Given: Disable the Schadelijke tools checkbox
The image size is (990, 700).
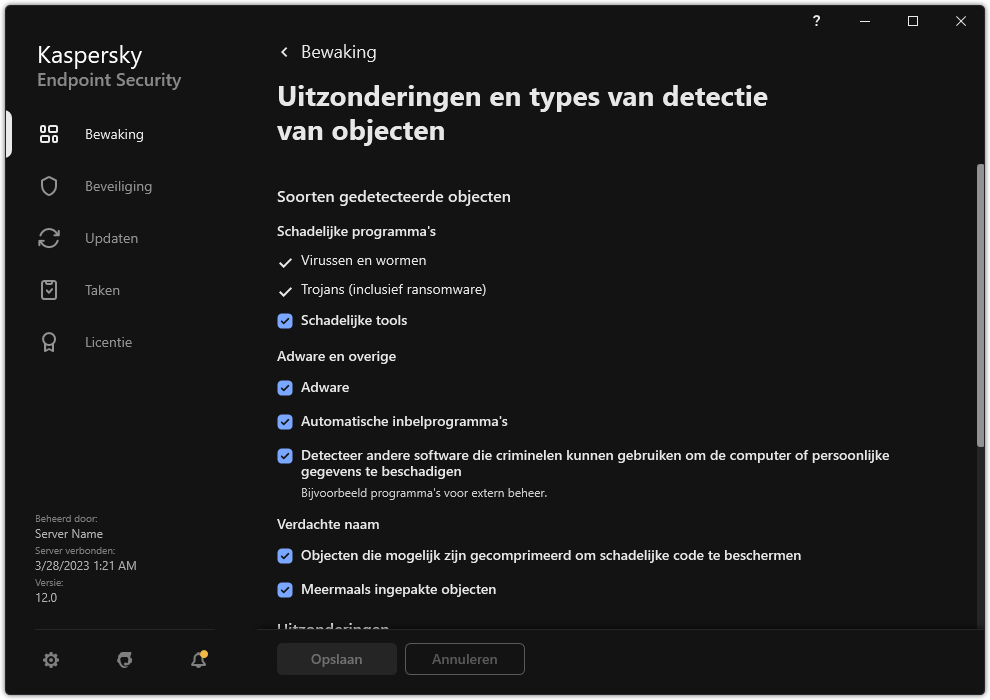Looking at the screenshot, I should click(x=285, y=320).
